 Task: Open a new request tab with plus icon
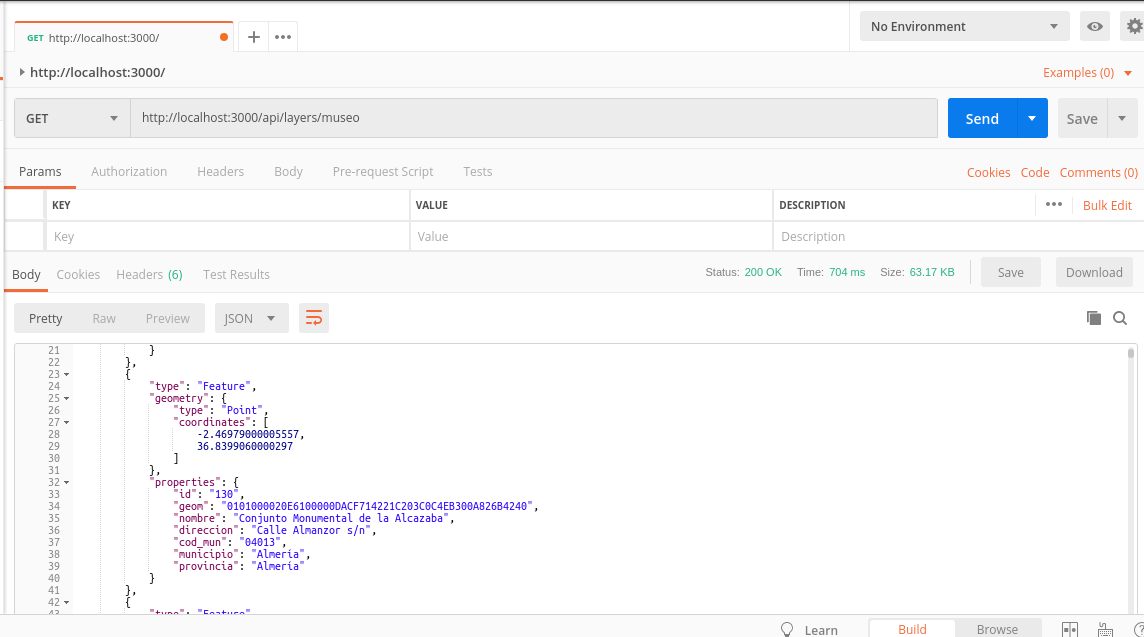click(x=254, y=37)
